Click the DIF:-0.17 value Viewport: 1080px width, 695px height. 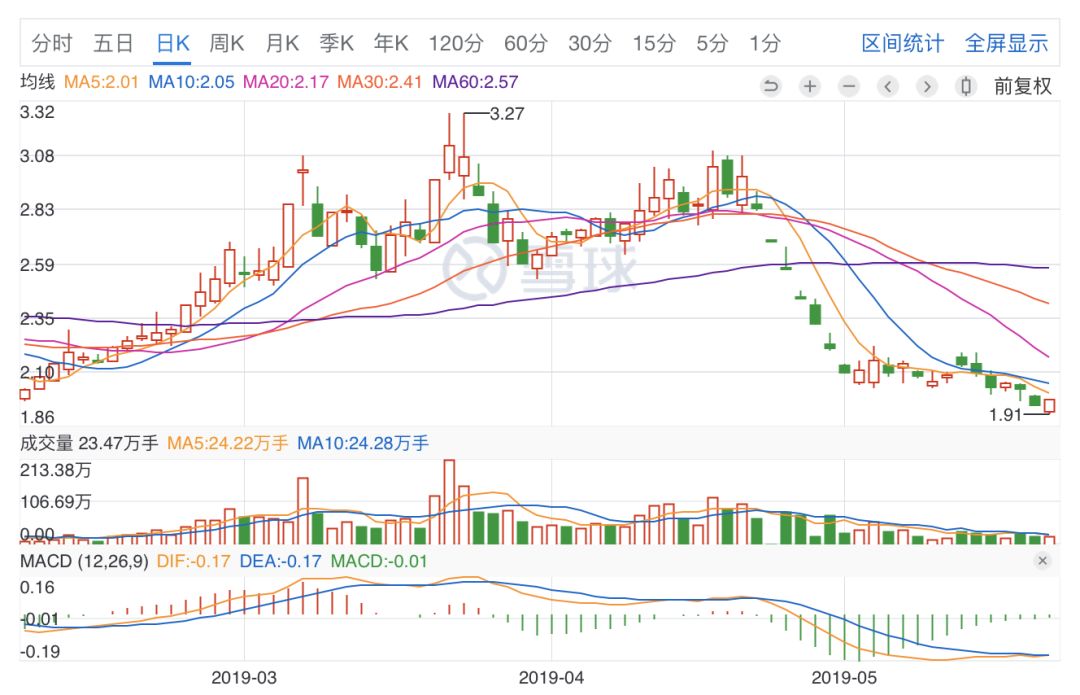194,561
